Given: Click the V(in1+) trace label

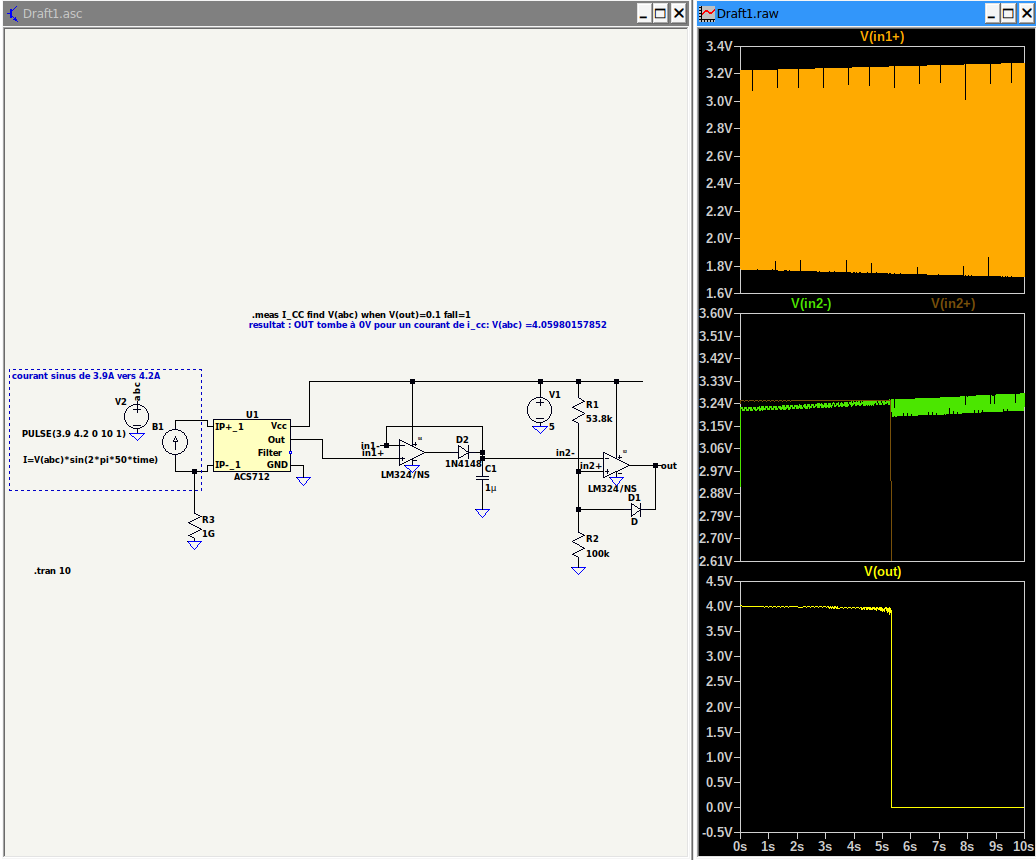Looking at the screenshot, I should tap(882, 37).
